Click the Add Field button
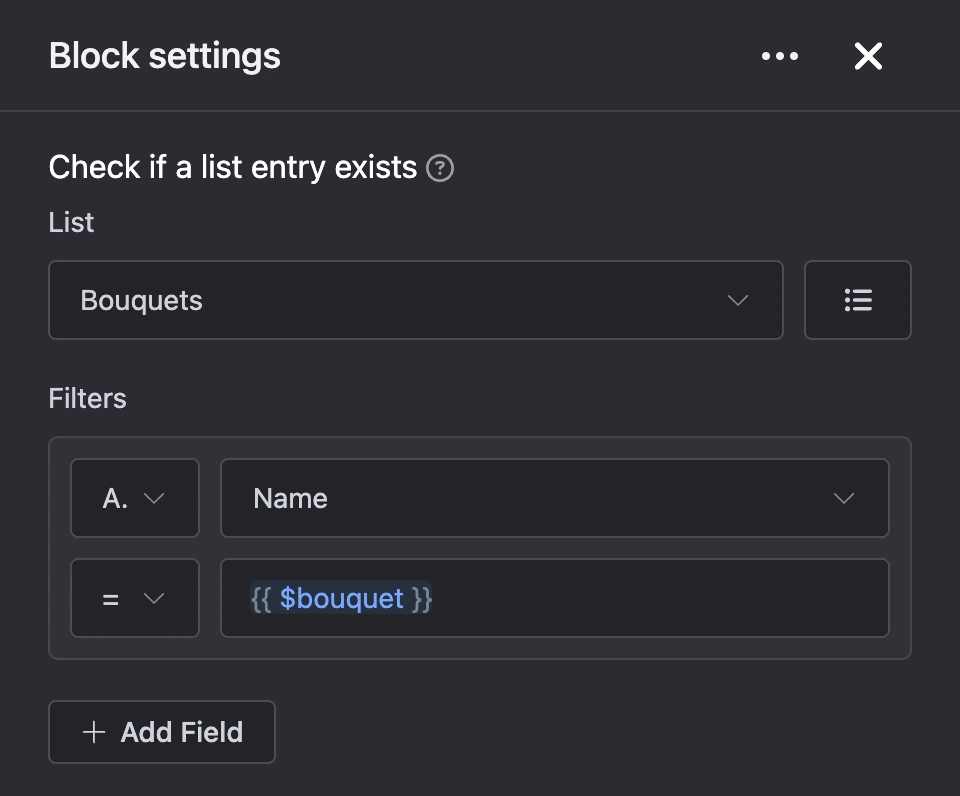Screen dimensions: 960x796 162,732
